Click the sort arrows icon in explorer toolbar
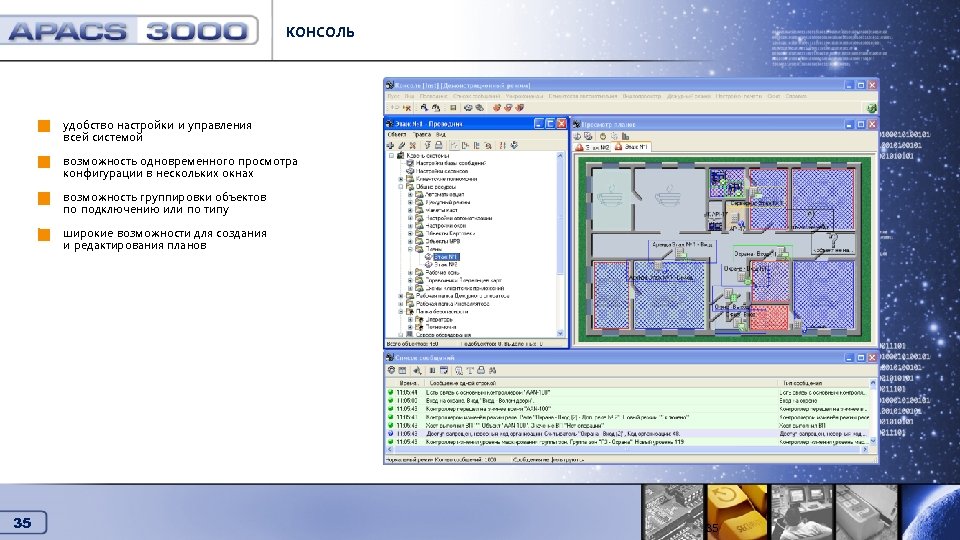The image size is (960, 540). (503, 145)
